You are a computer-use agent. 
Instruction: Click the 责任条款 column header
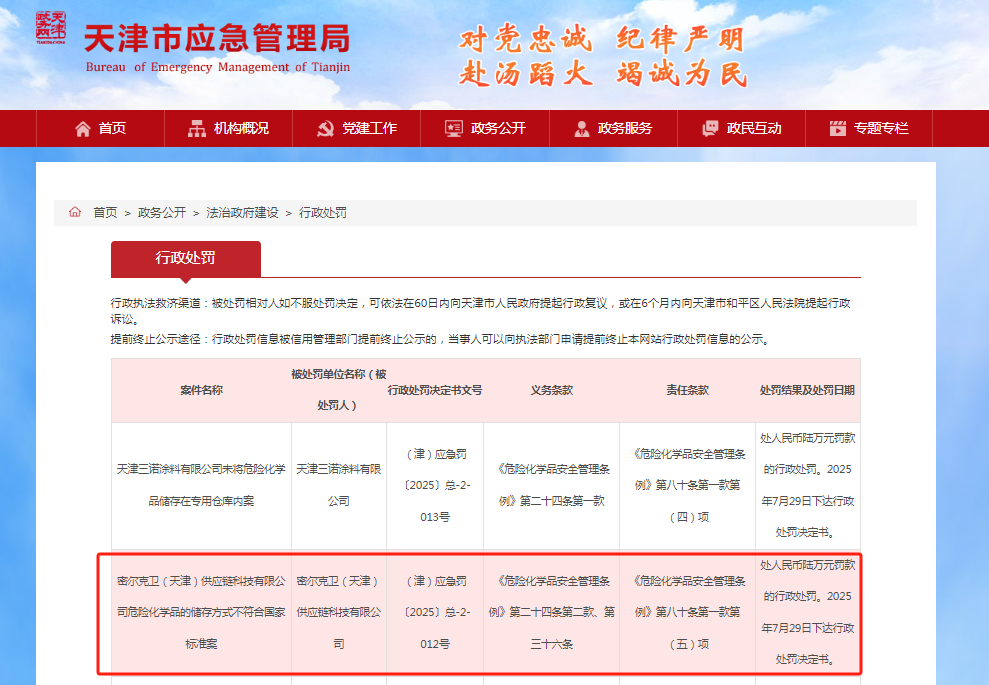click(688, 390)
